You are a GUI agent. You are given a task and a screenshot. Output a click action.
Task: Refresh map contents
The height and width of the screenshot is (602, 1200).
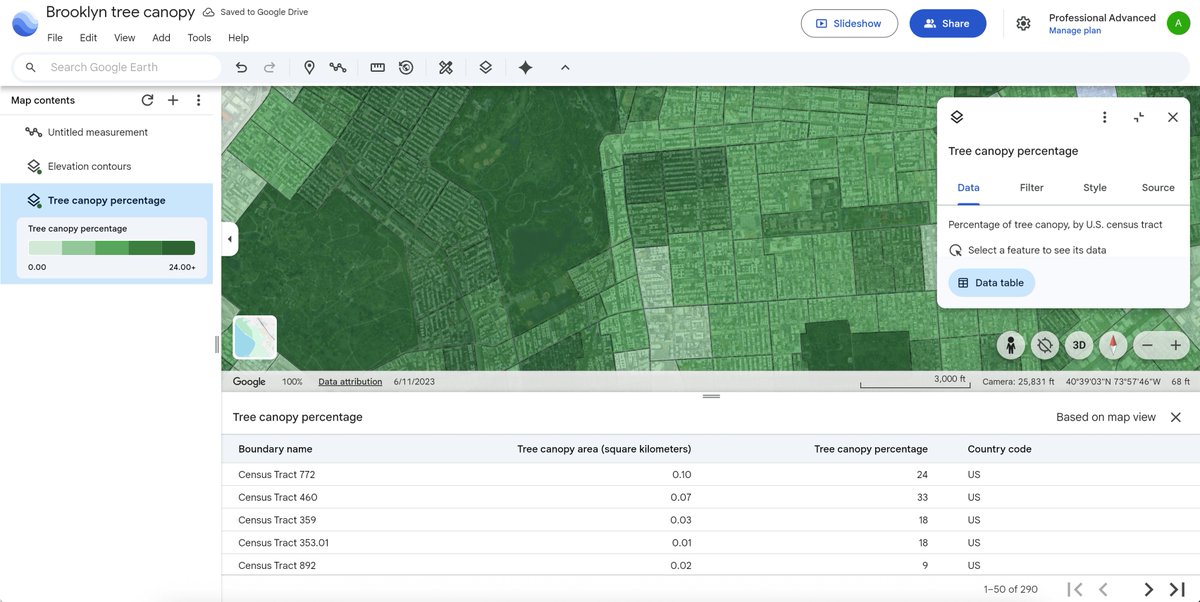[147, 100]
